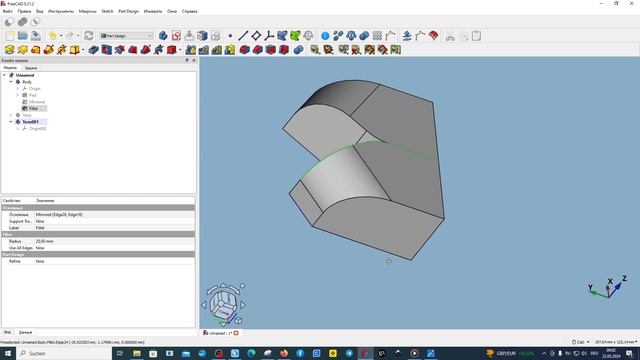
Task: Open the Redo history dropdown arrow
Action: click(78, 36)
